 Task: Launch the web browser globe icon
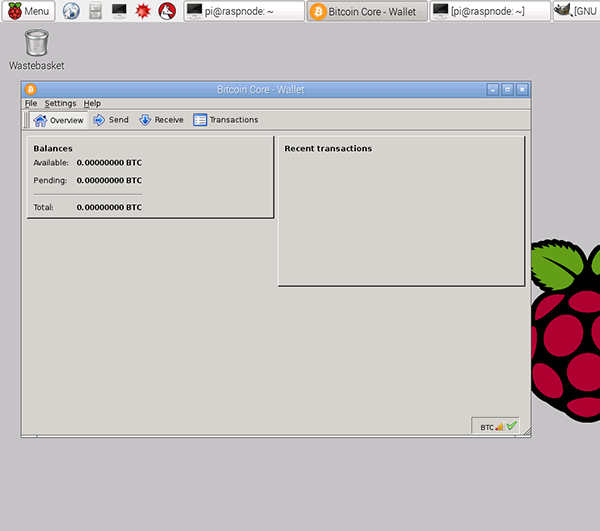pyautogui.click(x=71, y=11)
